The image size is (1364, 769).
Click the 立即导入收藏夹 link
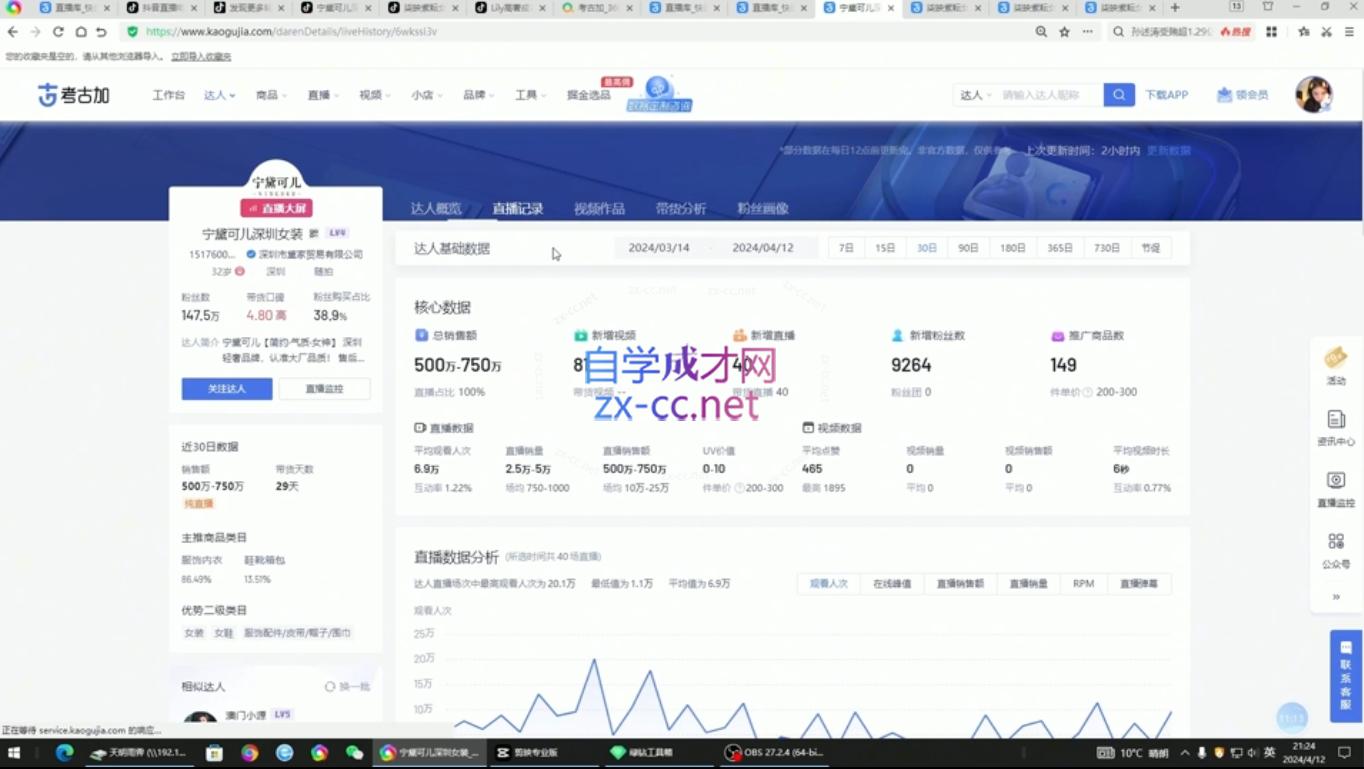pyautogui.click(x=200, y=57)
